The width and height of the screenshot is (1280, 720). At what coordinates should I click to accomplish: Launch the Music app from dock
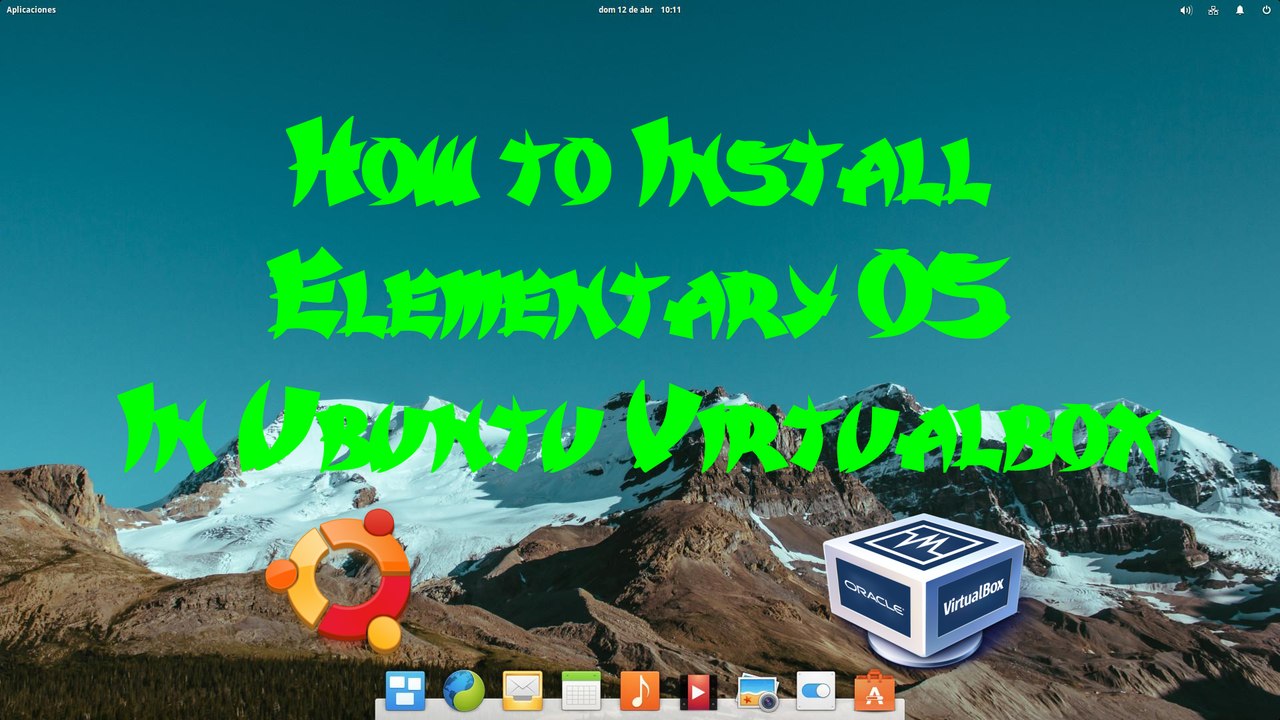640,690
